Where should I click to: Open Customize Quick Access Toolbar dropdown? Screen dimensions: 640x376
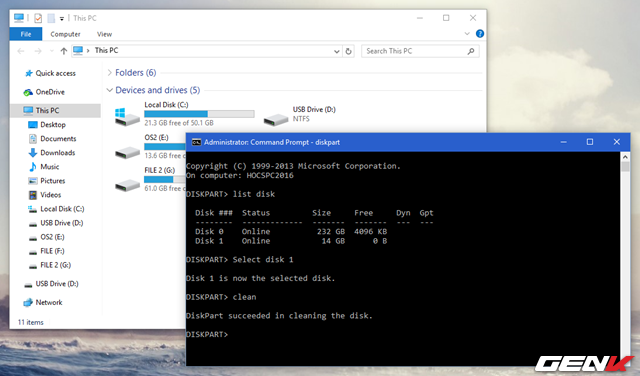62,18
